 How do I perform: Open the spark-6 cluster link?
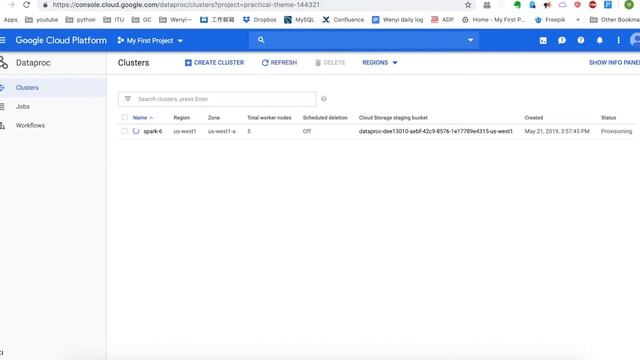(153, 131)
